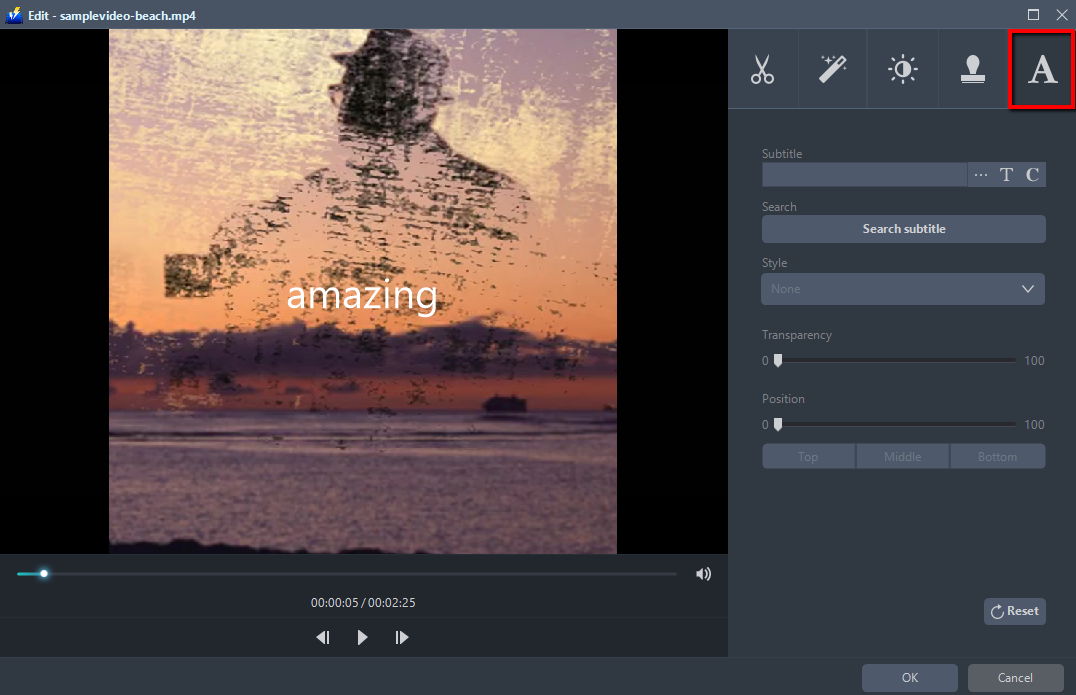Click the Transparency slider handle
The width and height of the screenshot is (1076, 695).
pos(777,360)
